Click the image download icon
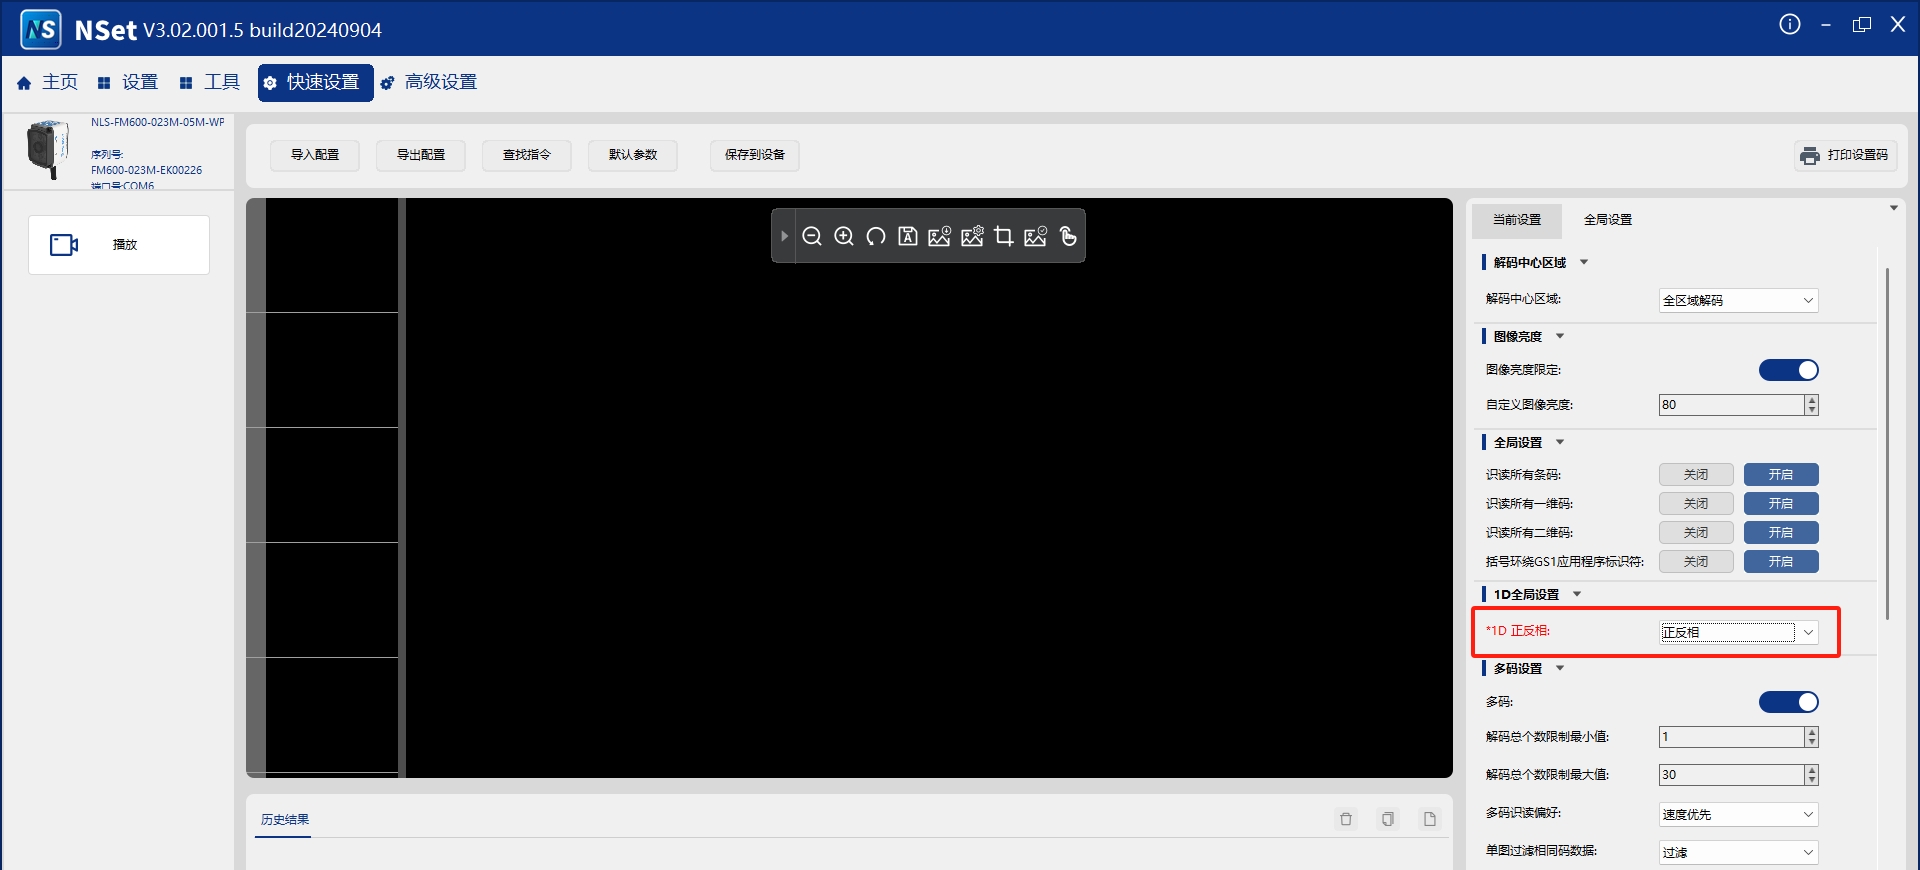 (940, 236)
